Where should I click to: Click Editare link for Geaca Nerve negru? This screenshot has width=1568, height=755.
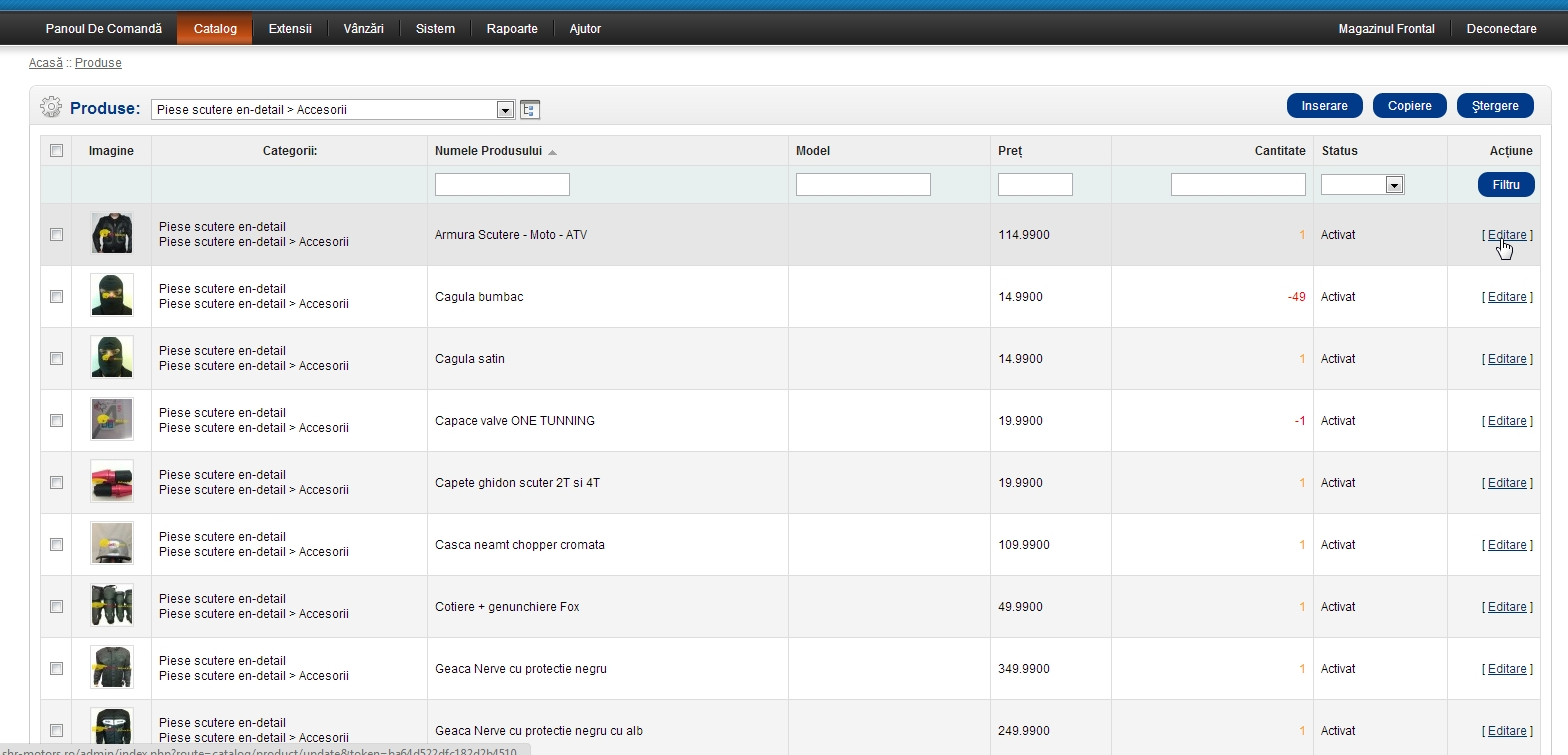(x=1506, y=669)
